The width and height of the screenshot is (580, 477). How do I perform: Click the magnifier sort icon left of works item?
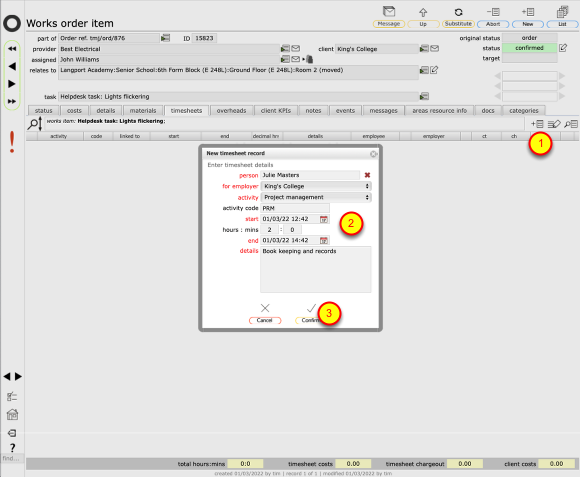click(35, 124)
